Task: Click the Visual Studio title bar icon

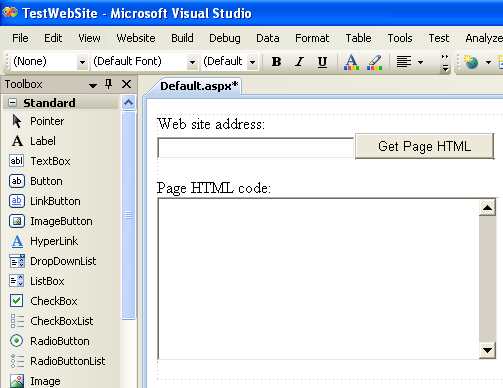Action: pos(9,13)
